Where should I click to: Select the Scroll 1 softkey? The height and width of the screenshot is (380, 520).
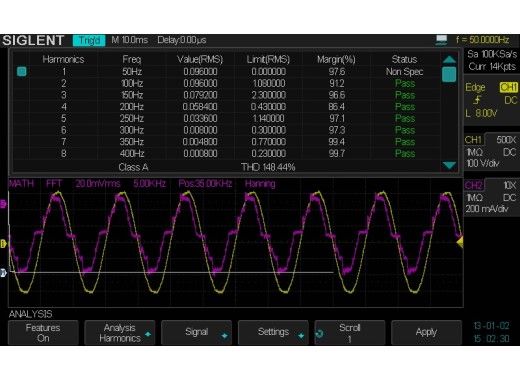[x=350, y=332]
